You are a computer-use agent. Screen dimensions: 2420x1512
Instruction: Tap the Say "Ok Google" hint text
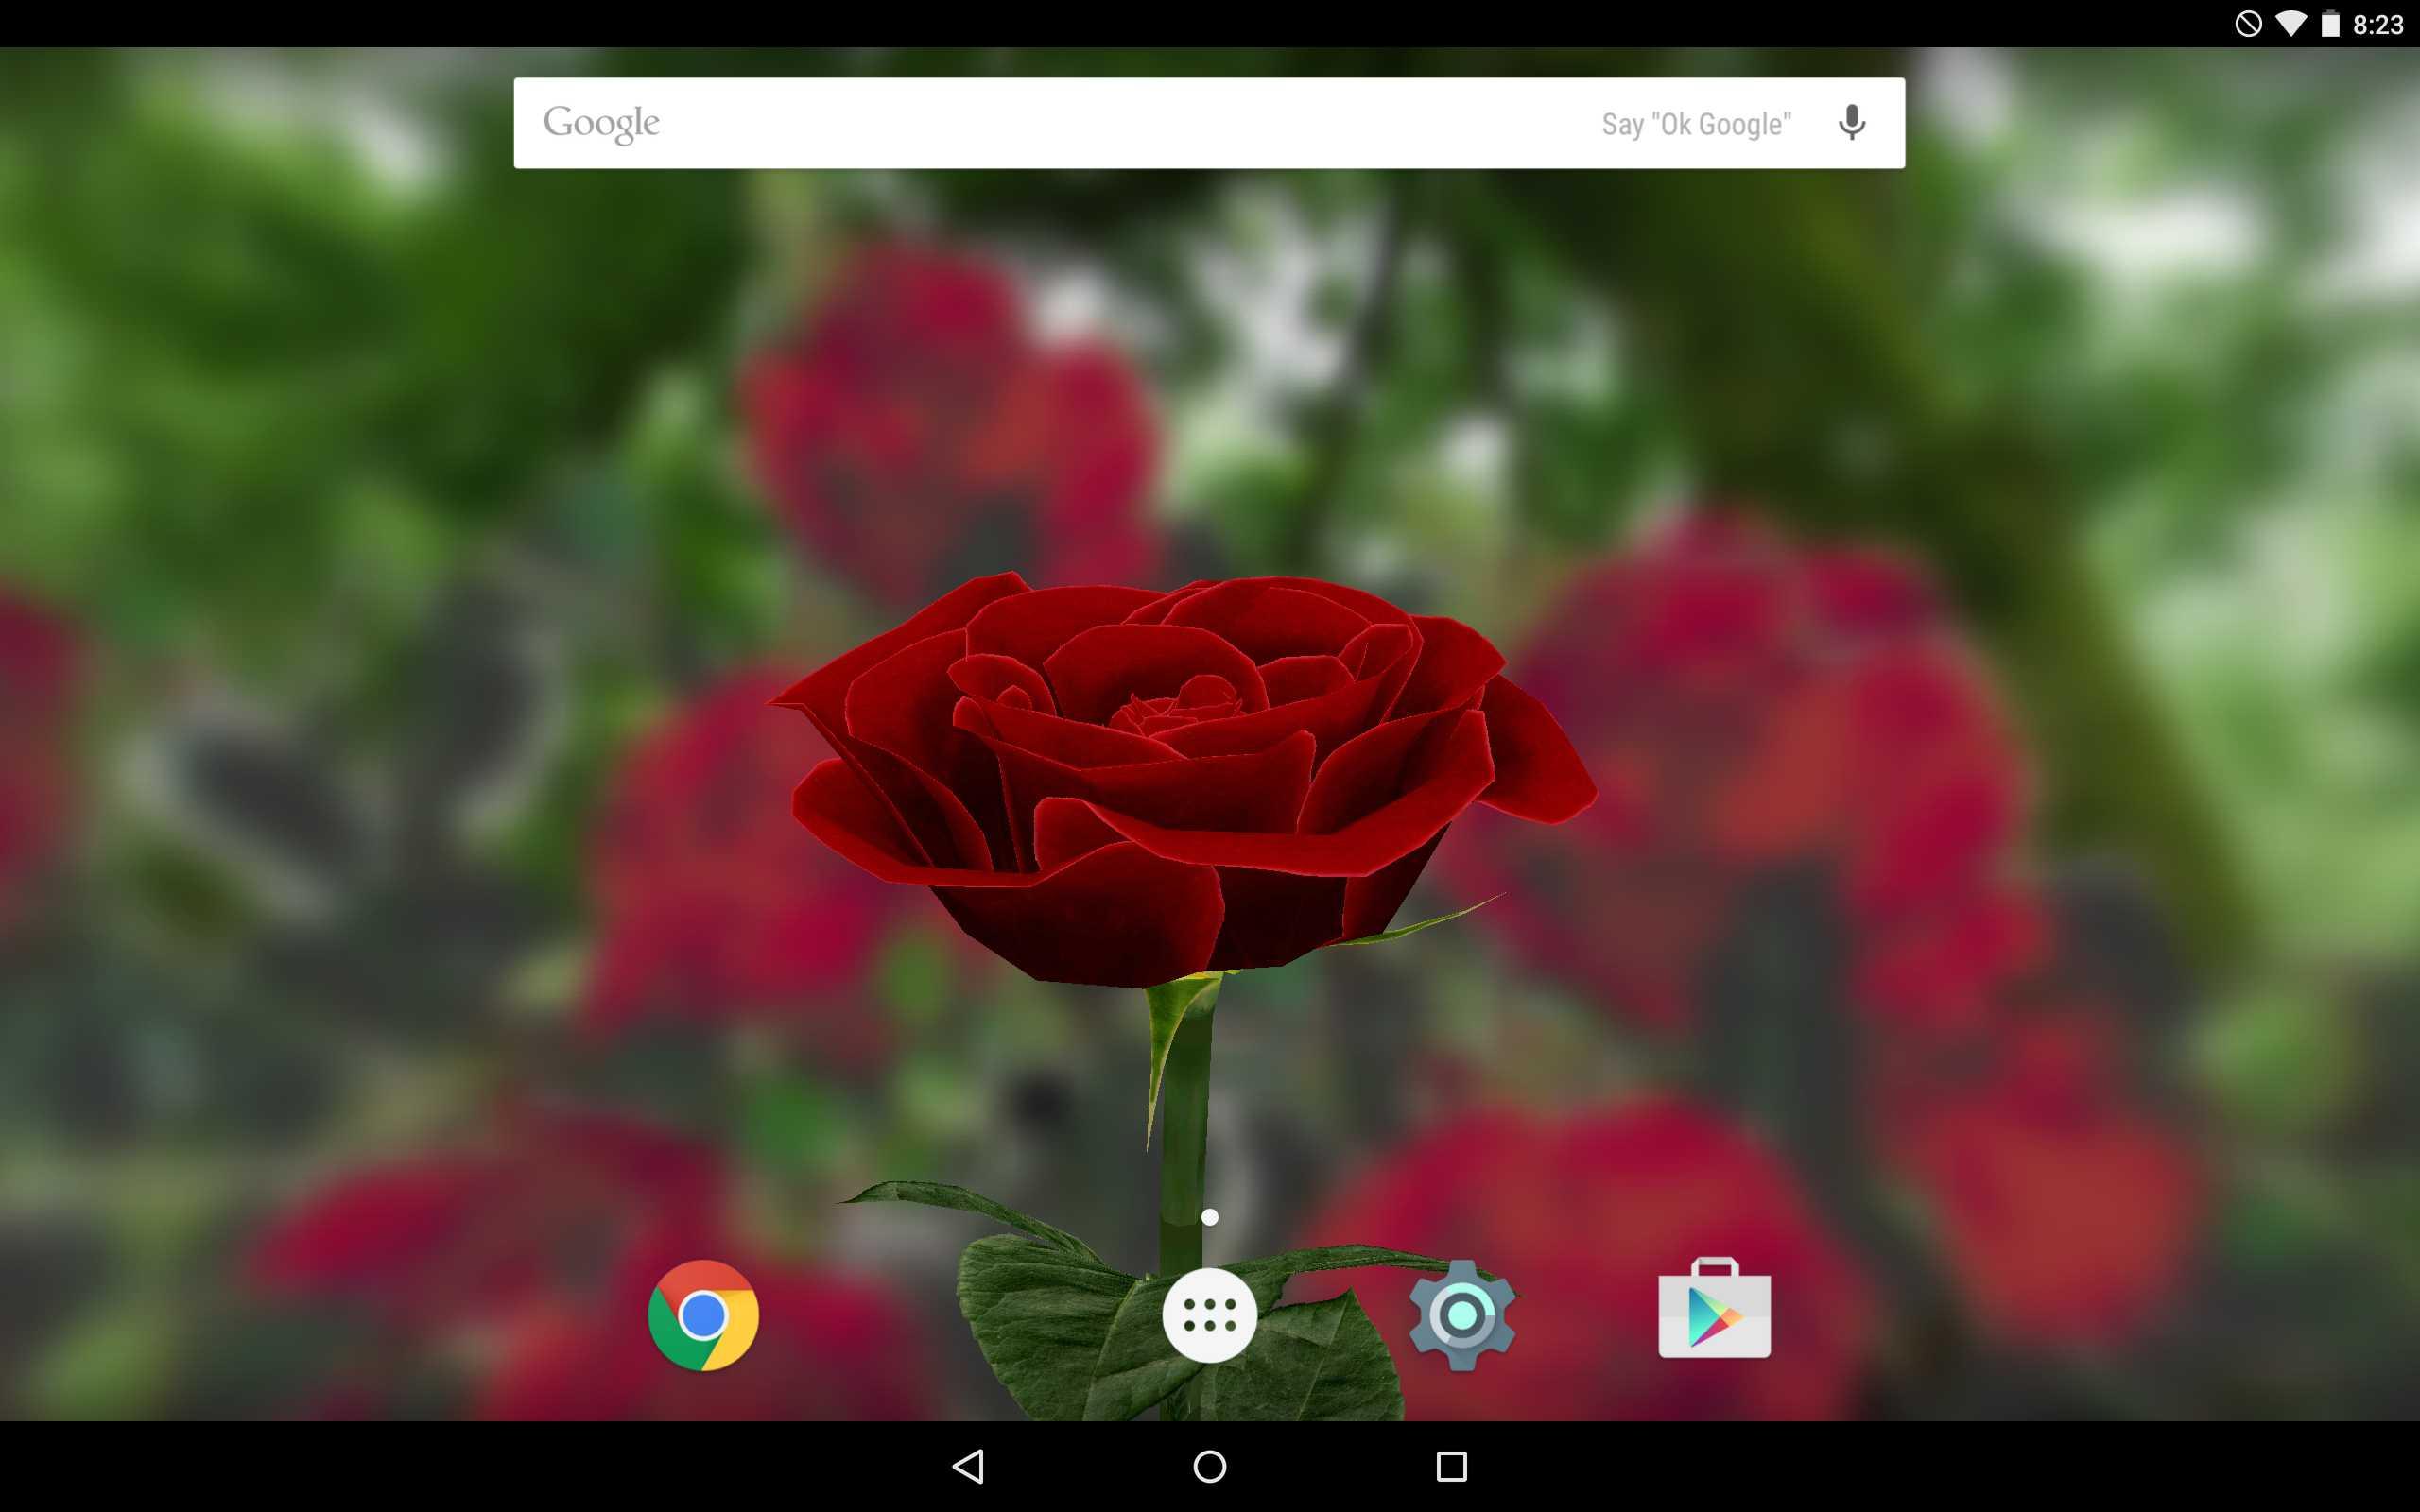coord(1696,124)
